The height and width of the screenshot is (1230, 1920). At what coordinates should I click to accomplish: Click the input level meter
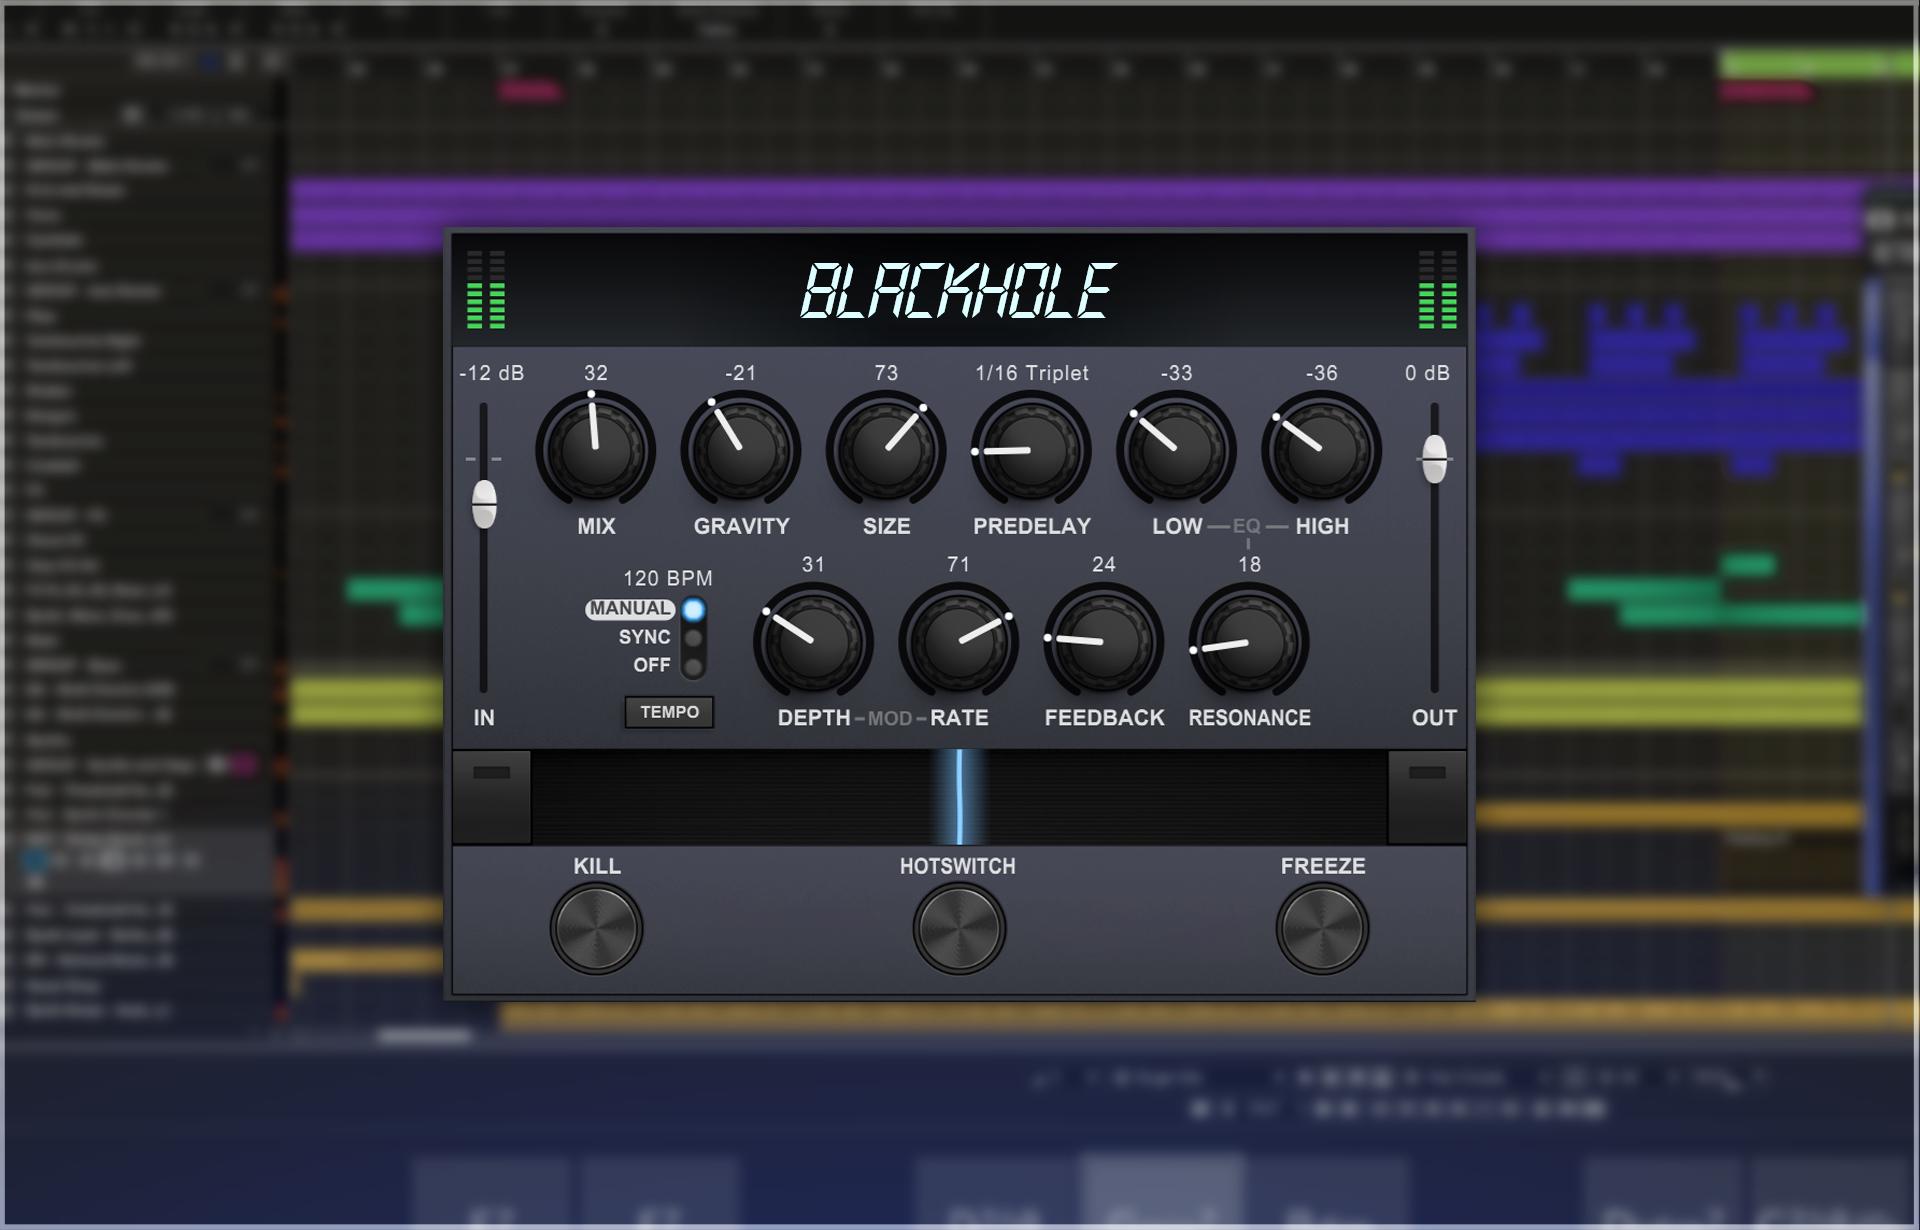pos(486,290)
